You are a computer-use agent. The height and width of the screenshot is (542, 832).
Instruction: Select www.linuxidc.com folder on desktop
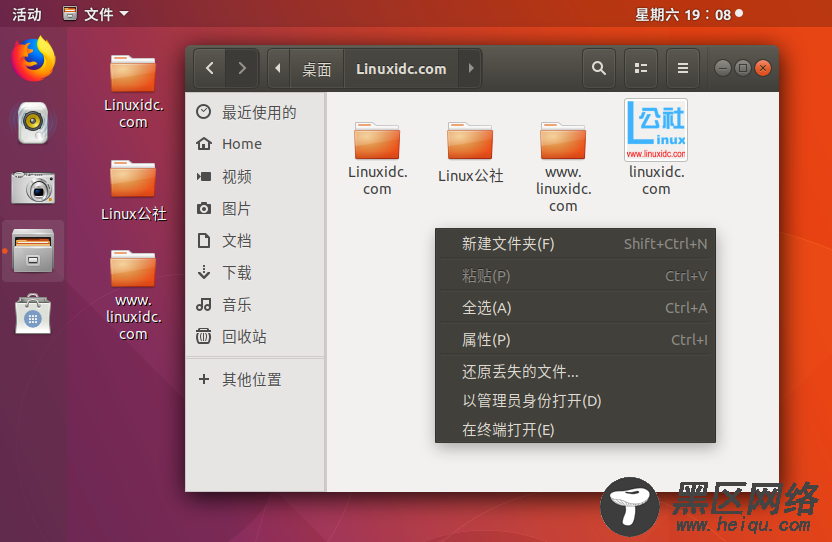(133, 295)
